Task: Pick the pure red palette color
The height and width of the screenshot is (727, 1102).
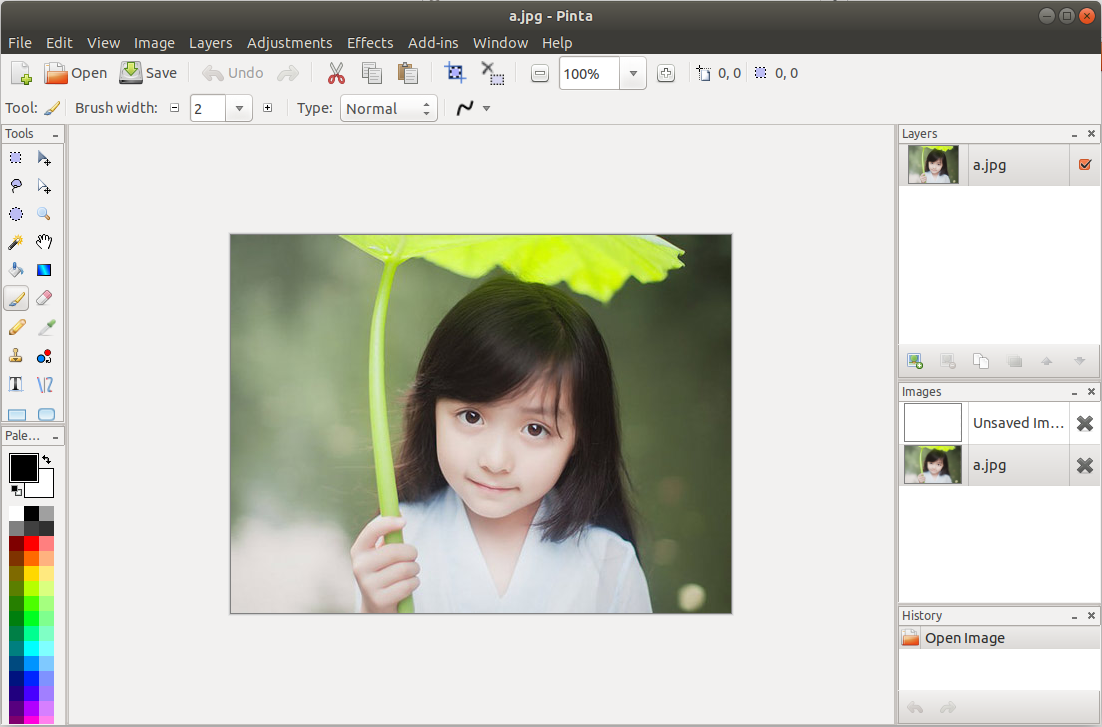Action: (31, 543)
